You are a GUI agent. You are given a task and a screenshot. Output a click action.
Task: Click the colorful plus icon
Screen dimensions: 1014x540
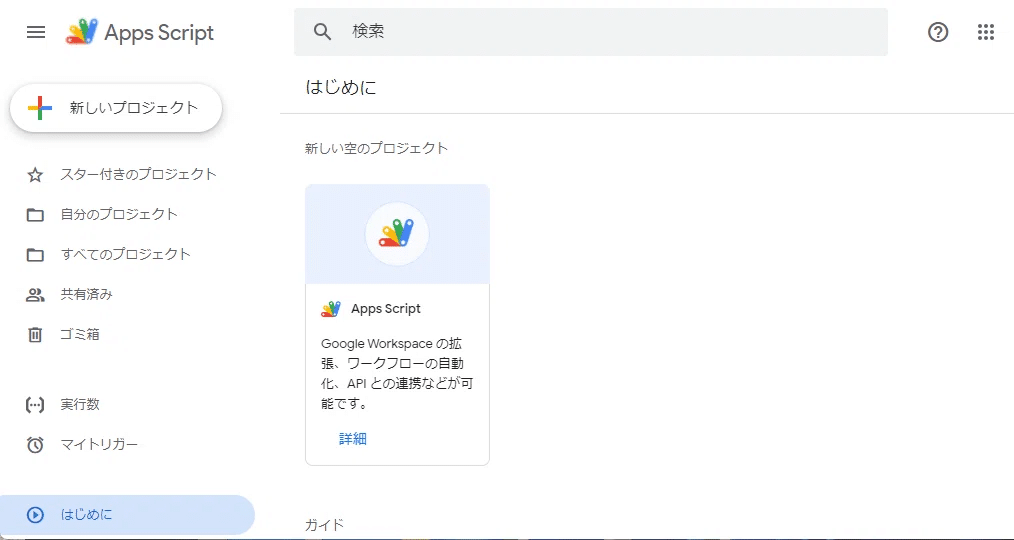tap(40, 108)
